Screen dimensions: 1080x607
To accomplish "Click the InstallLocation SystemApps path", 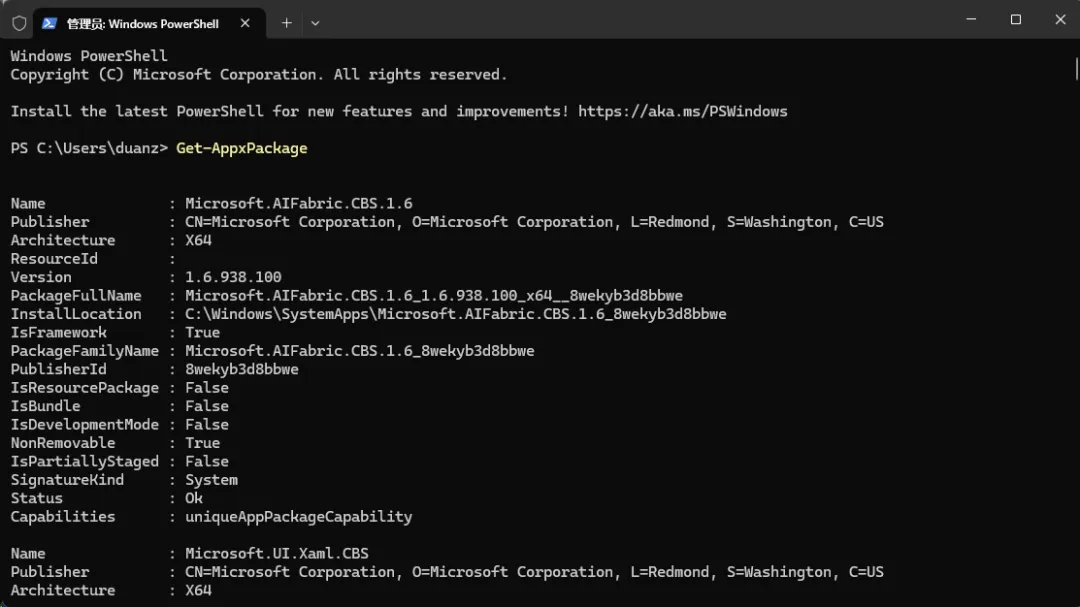I will 456,314.
